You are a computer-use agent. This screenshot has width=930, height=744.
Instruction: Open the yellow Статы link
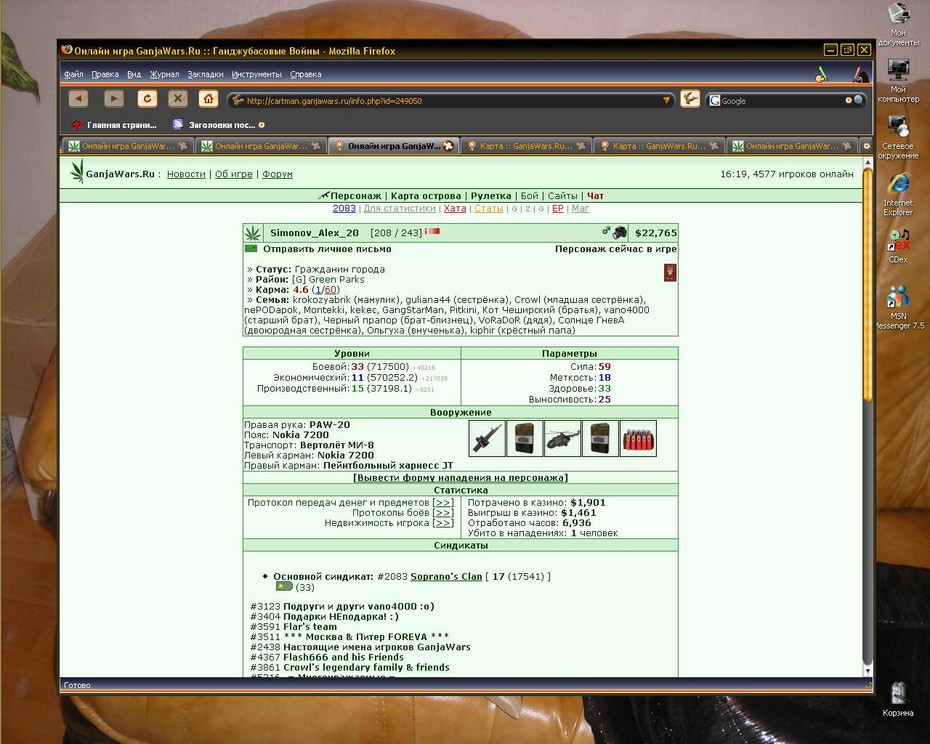tap(489, 208)
